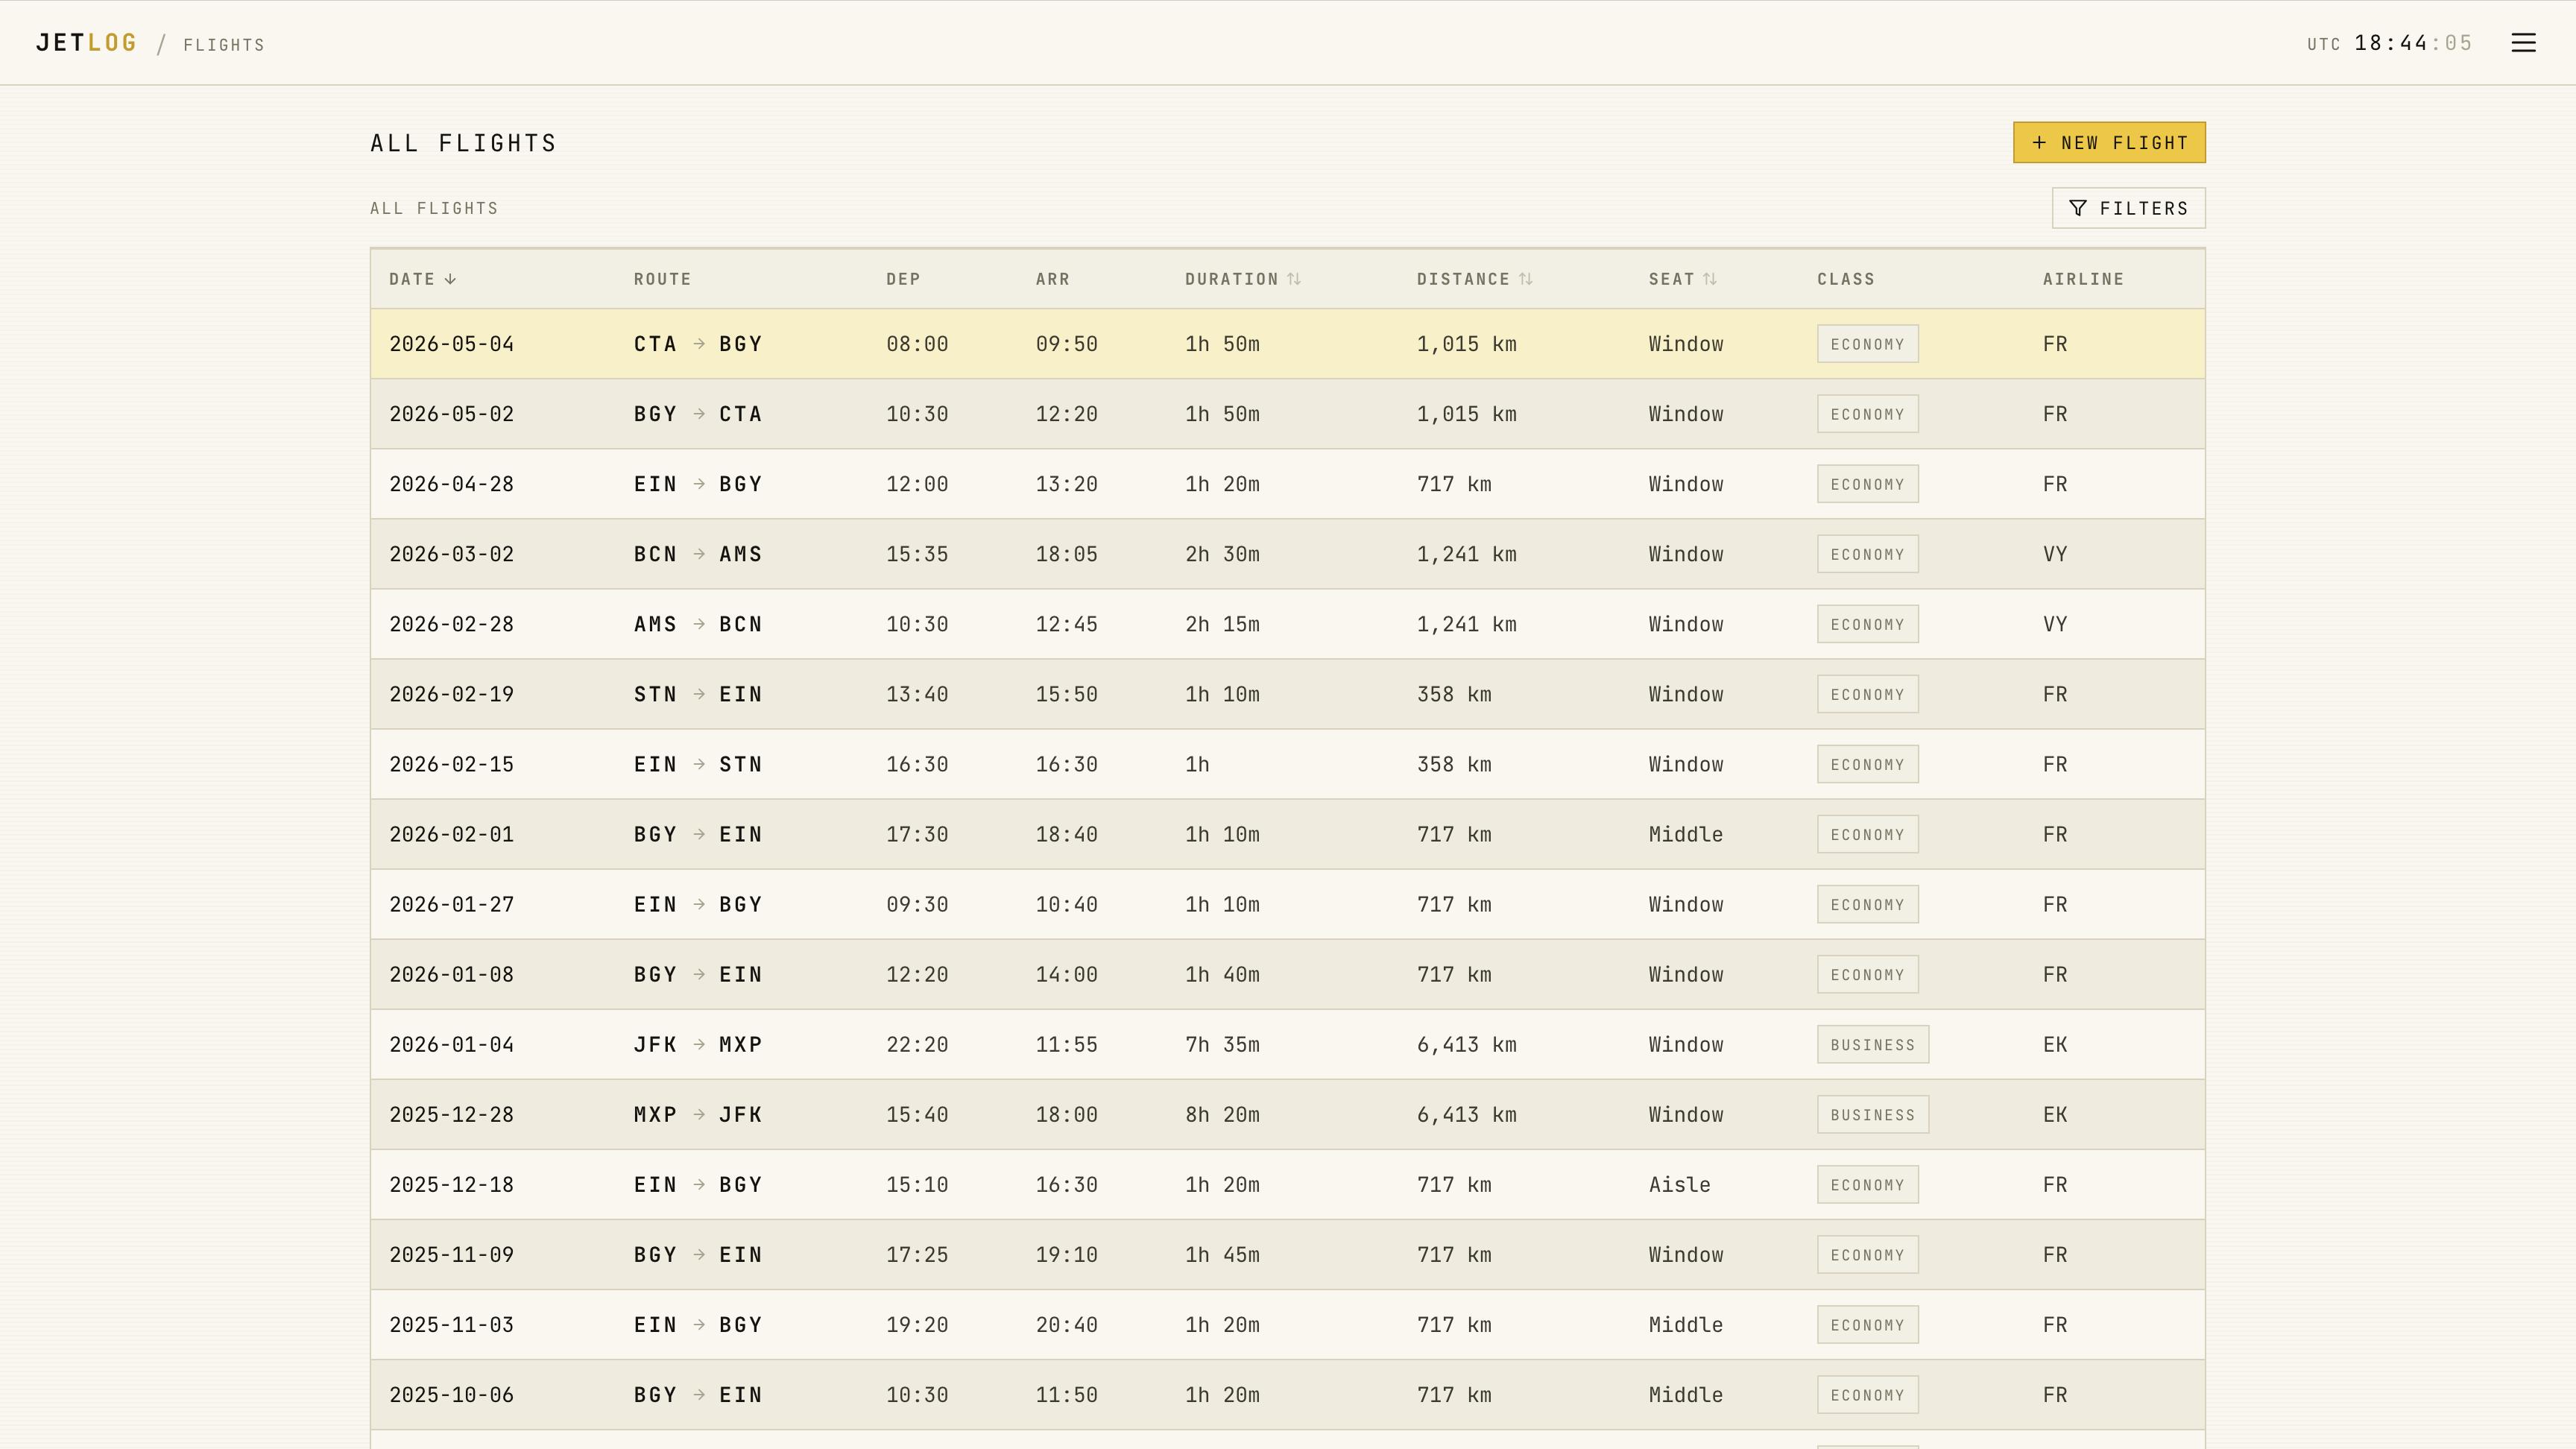Click the Arr column header
The width and height of the screenshot is (2576, 1449).
coord(1052,279)
